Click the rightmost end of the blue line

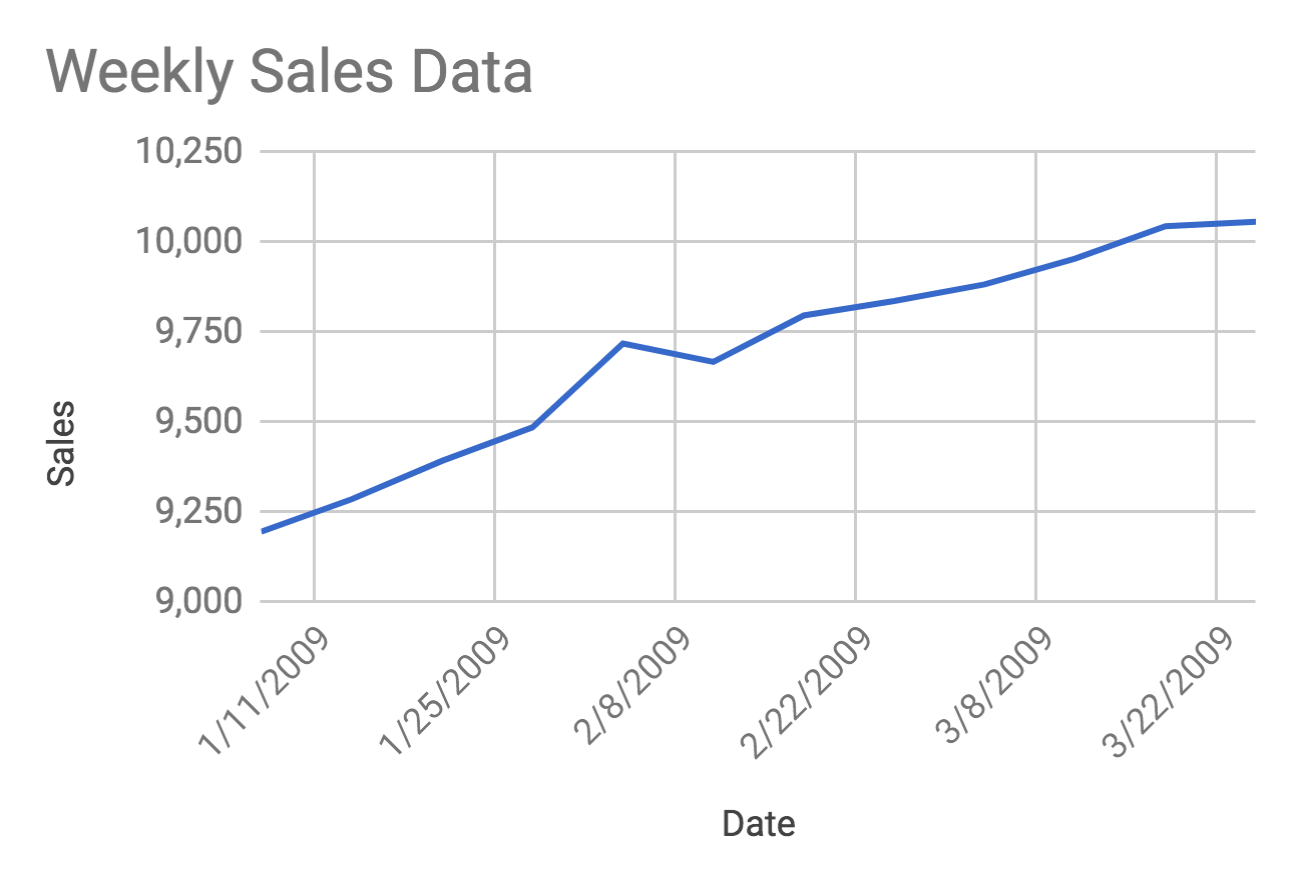(1253, 221)
